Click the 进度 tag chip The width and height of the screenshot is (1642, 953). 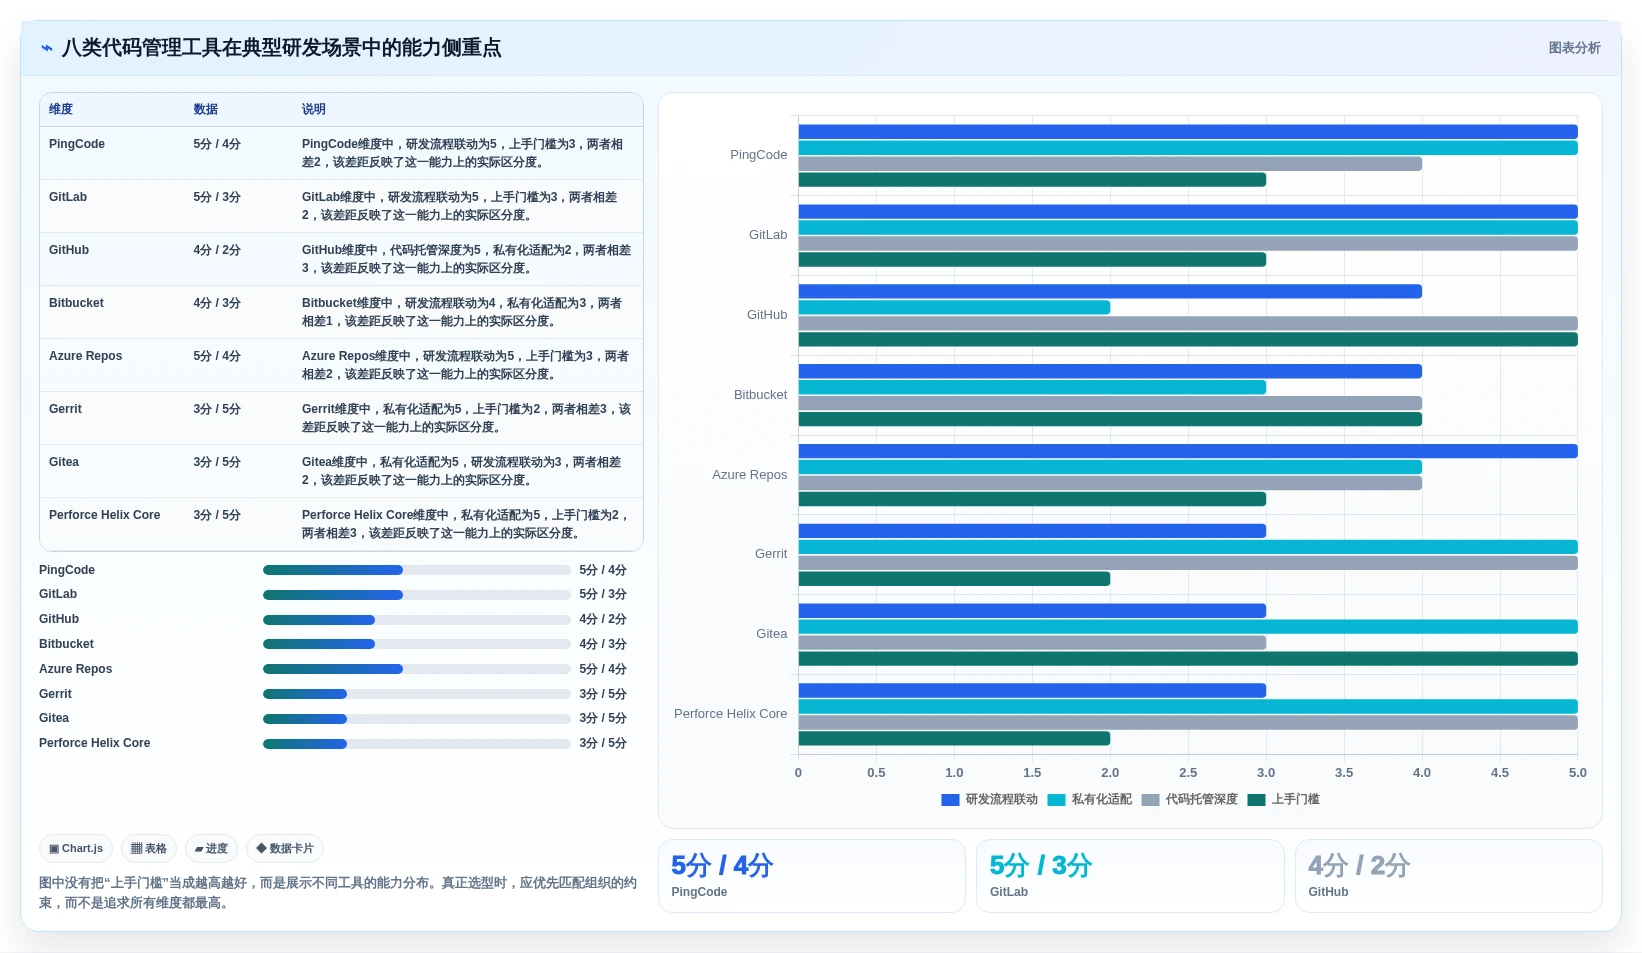tap(211, 849)
